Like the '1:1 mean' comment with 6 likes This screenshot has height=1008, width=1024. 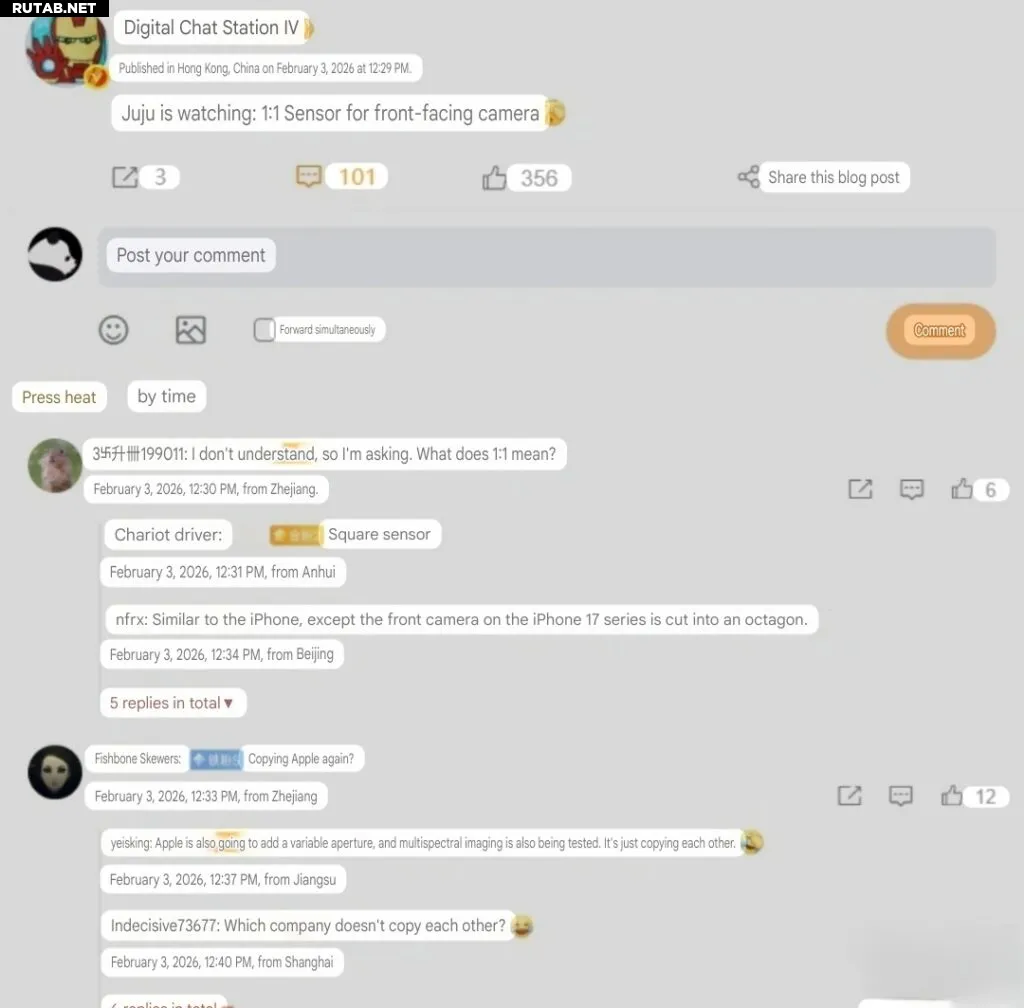[x=962, y=489]
